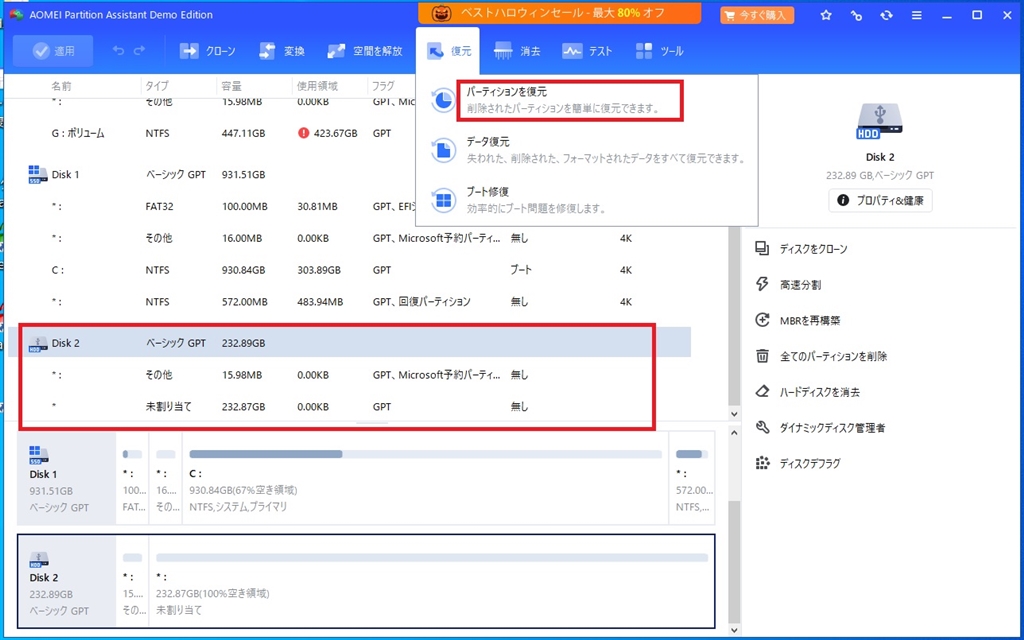Open the ツール toolbar menu
This screenshot has width=1024, height=640.
[x=660, y=51]
